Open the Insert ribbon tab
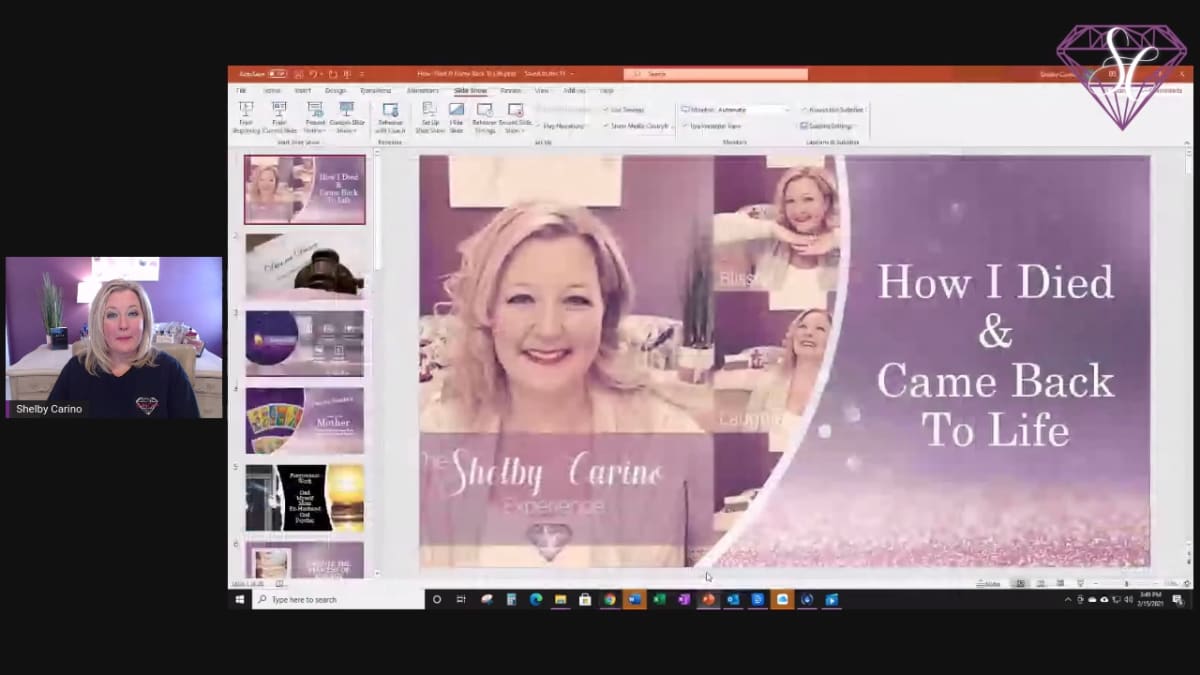The width and height of the screenshot is (1200, 675). tap(302, 90)
